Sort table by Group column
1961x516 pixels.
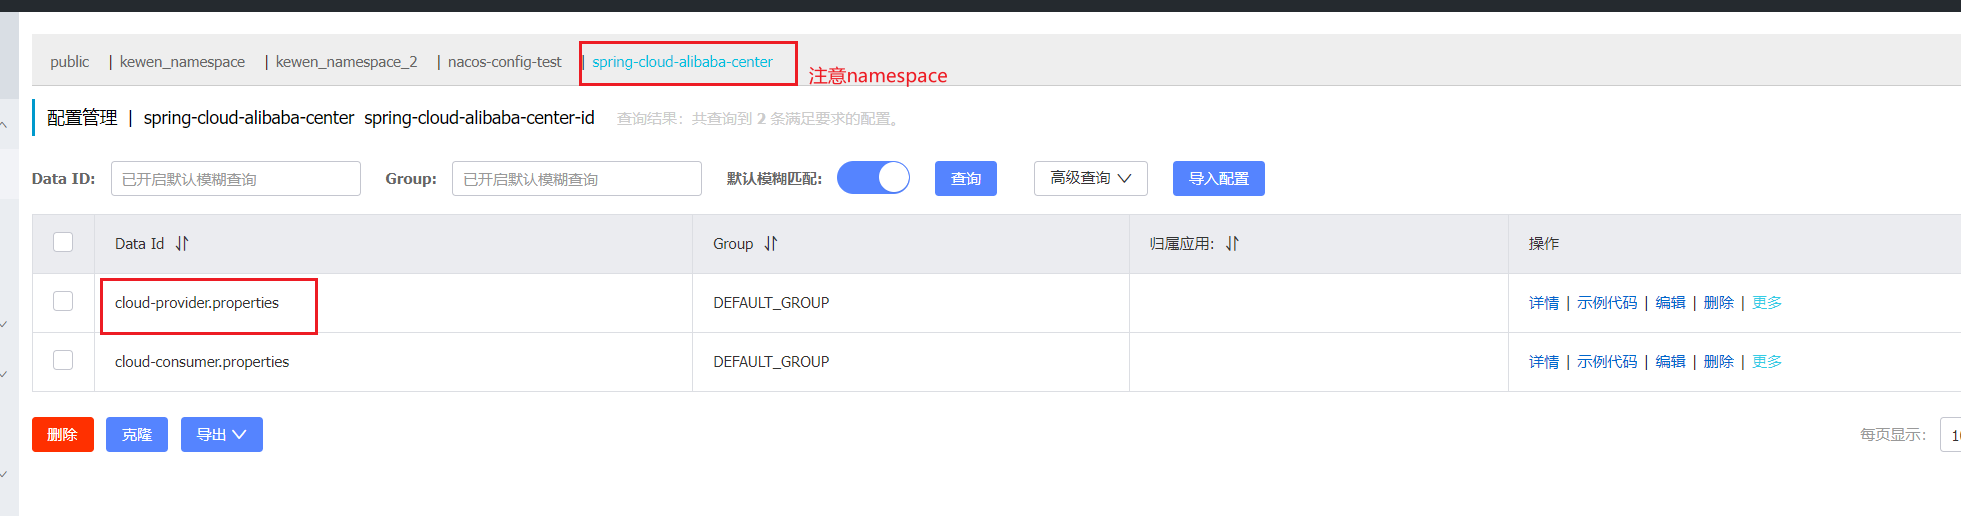click(x=771, y=243)
